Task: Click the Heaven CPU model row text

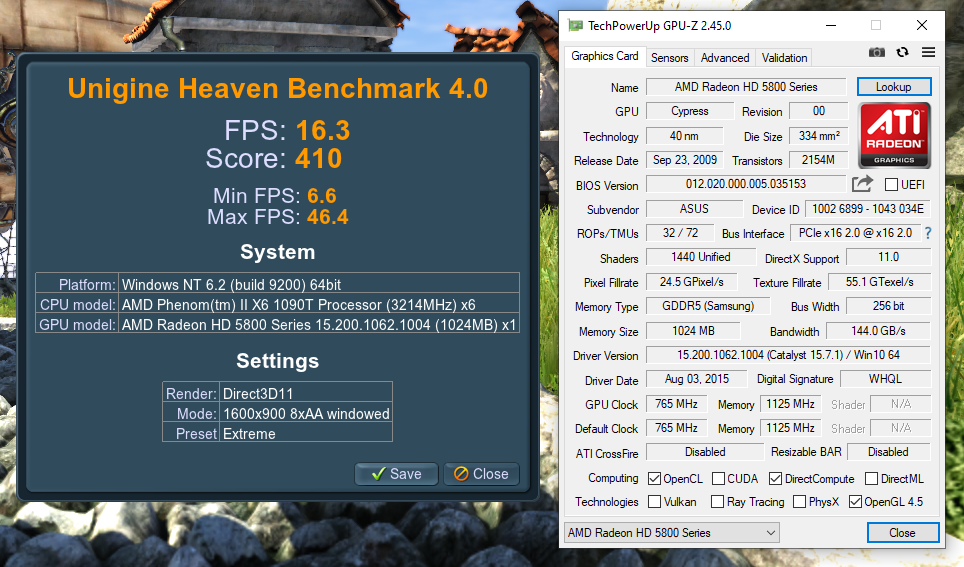Action: click(299, 305)
